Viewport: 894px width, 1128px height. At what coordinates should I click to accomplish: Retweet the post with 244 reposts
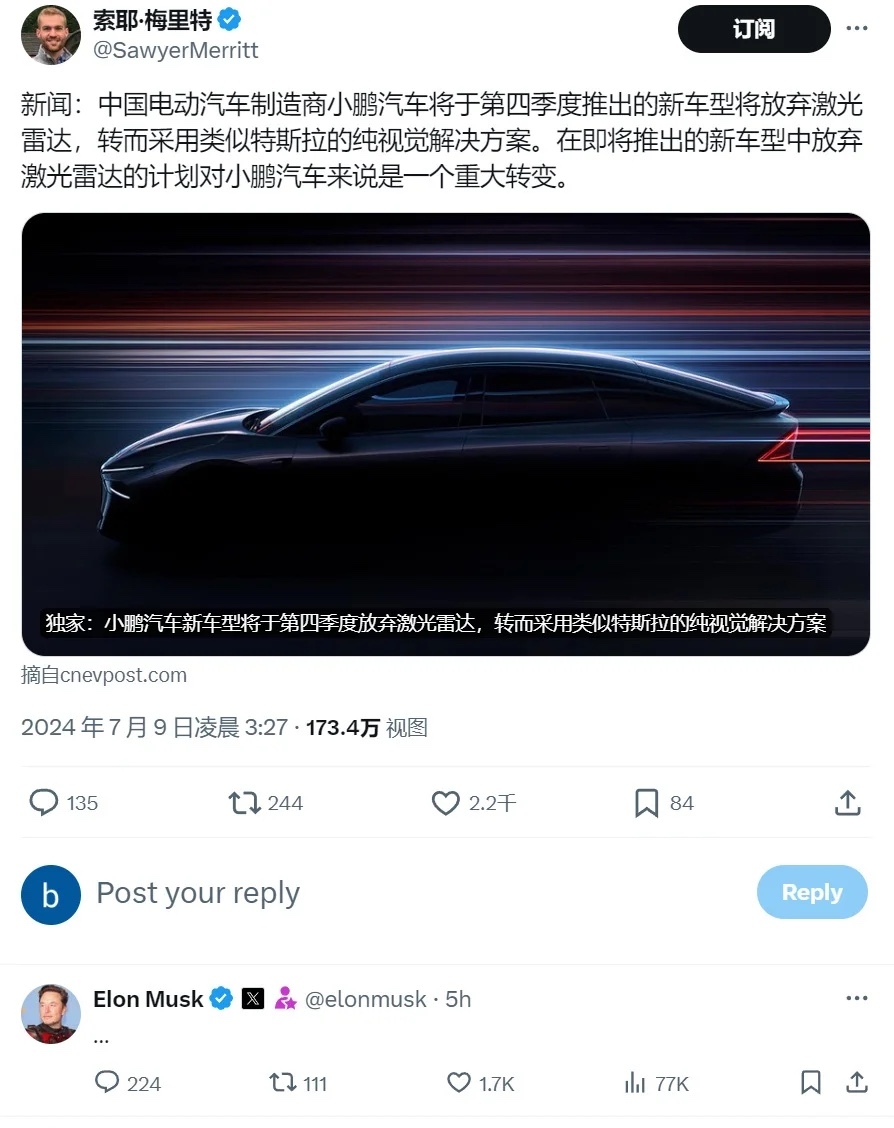[245, 802]
